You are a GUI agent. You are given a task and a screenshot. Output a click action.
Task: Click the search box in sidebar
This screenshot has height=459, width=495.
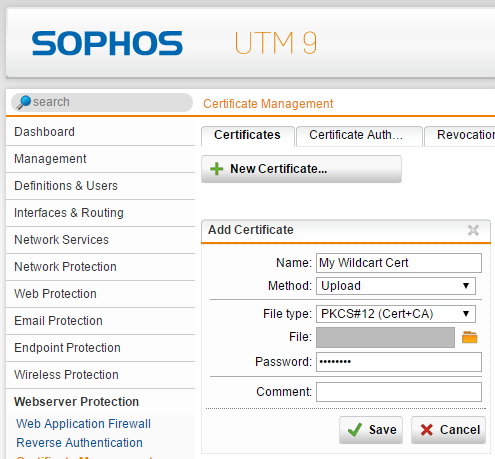(x=102, y=102)
